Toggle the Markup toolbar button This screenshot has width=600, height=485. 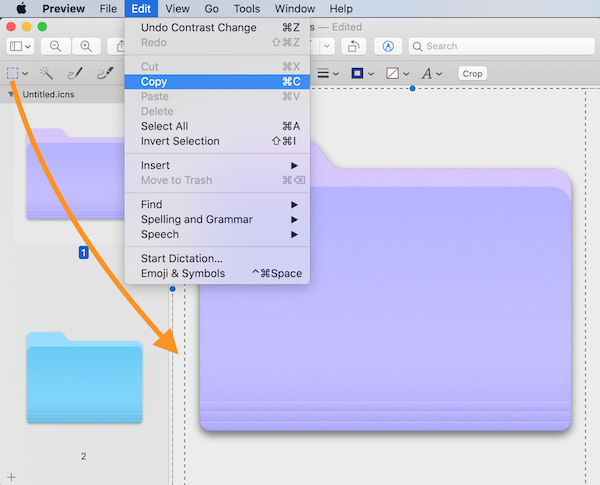pos(388,46)
